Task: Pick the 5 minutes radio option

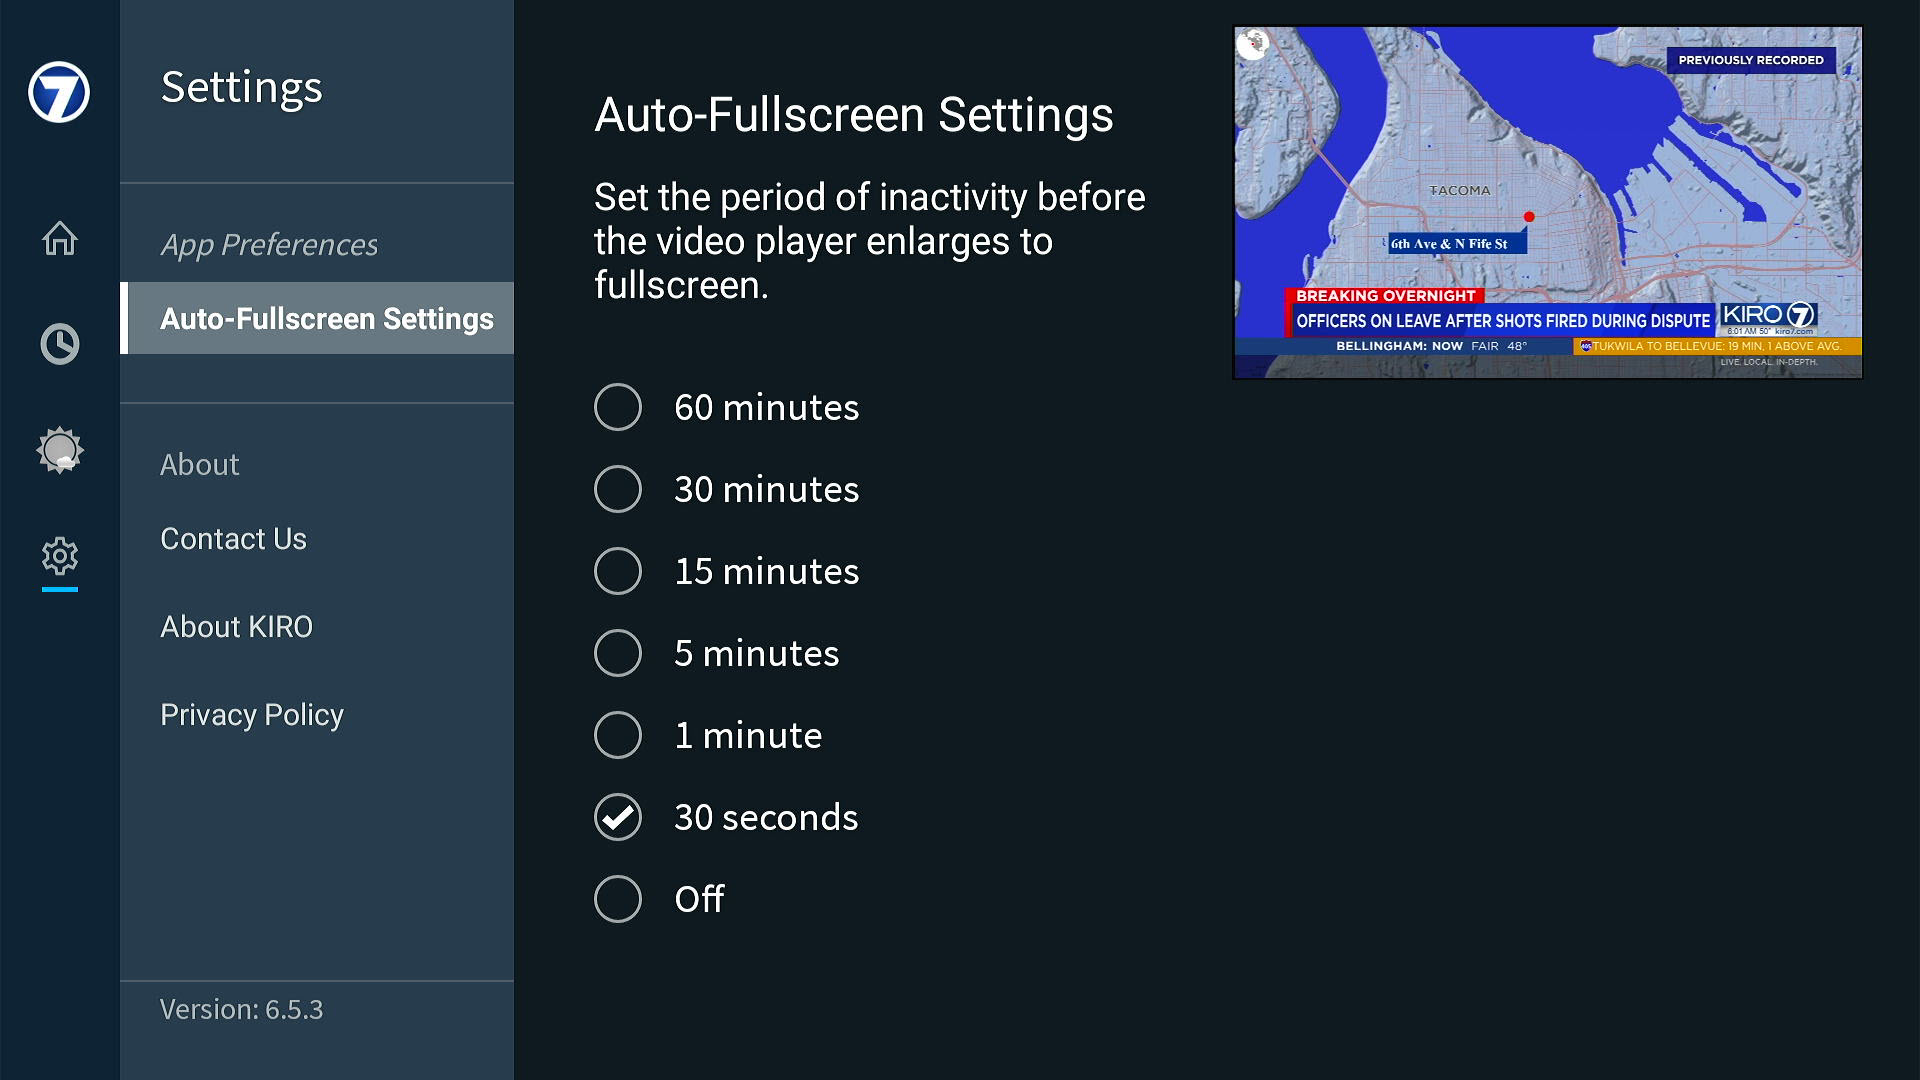Action: coord(618,654)
